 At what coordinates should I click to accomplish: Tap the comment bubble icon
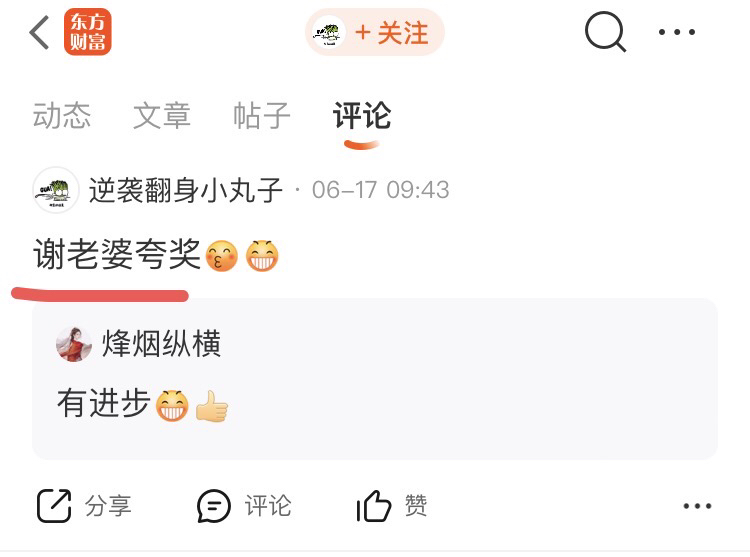pyautogui.click(x=214, y=505)
